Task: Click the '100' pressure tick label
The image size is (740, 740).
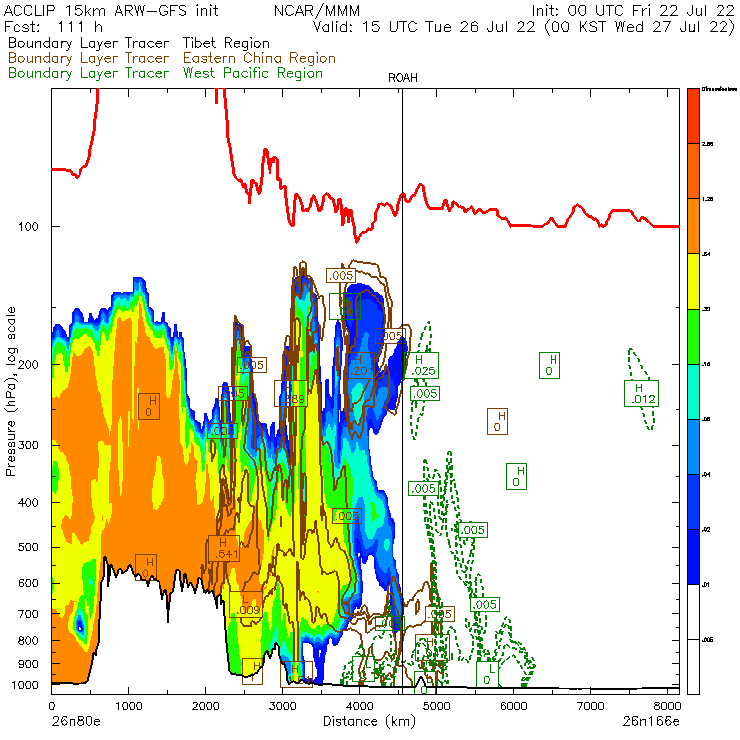Action: 28,227
